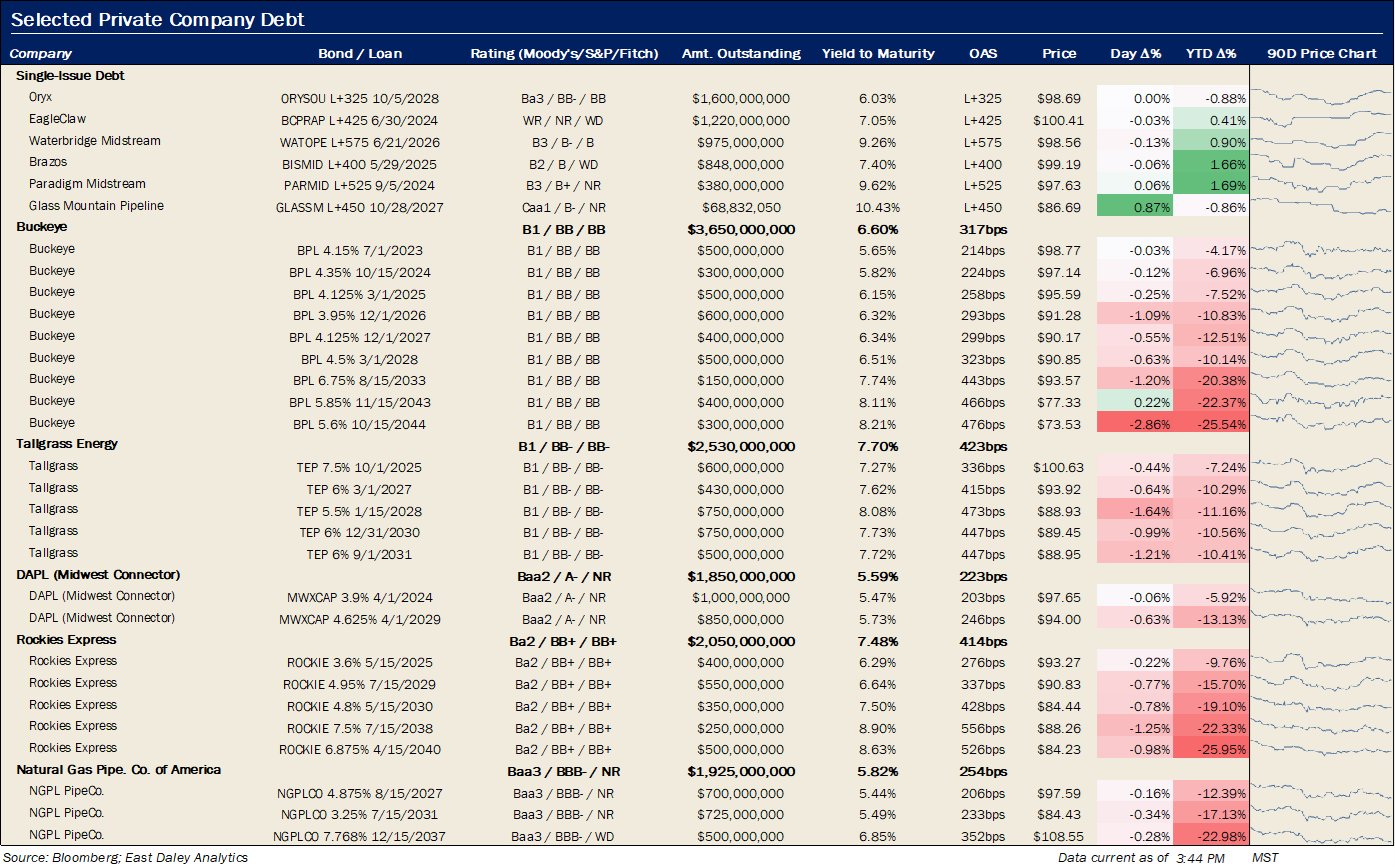Image resolution: width=1395 pixels, height=868 pixels.
Task: Click the Rating (Moody's/S&P/Fitch) header
Action: tap(564, 54)
